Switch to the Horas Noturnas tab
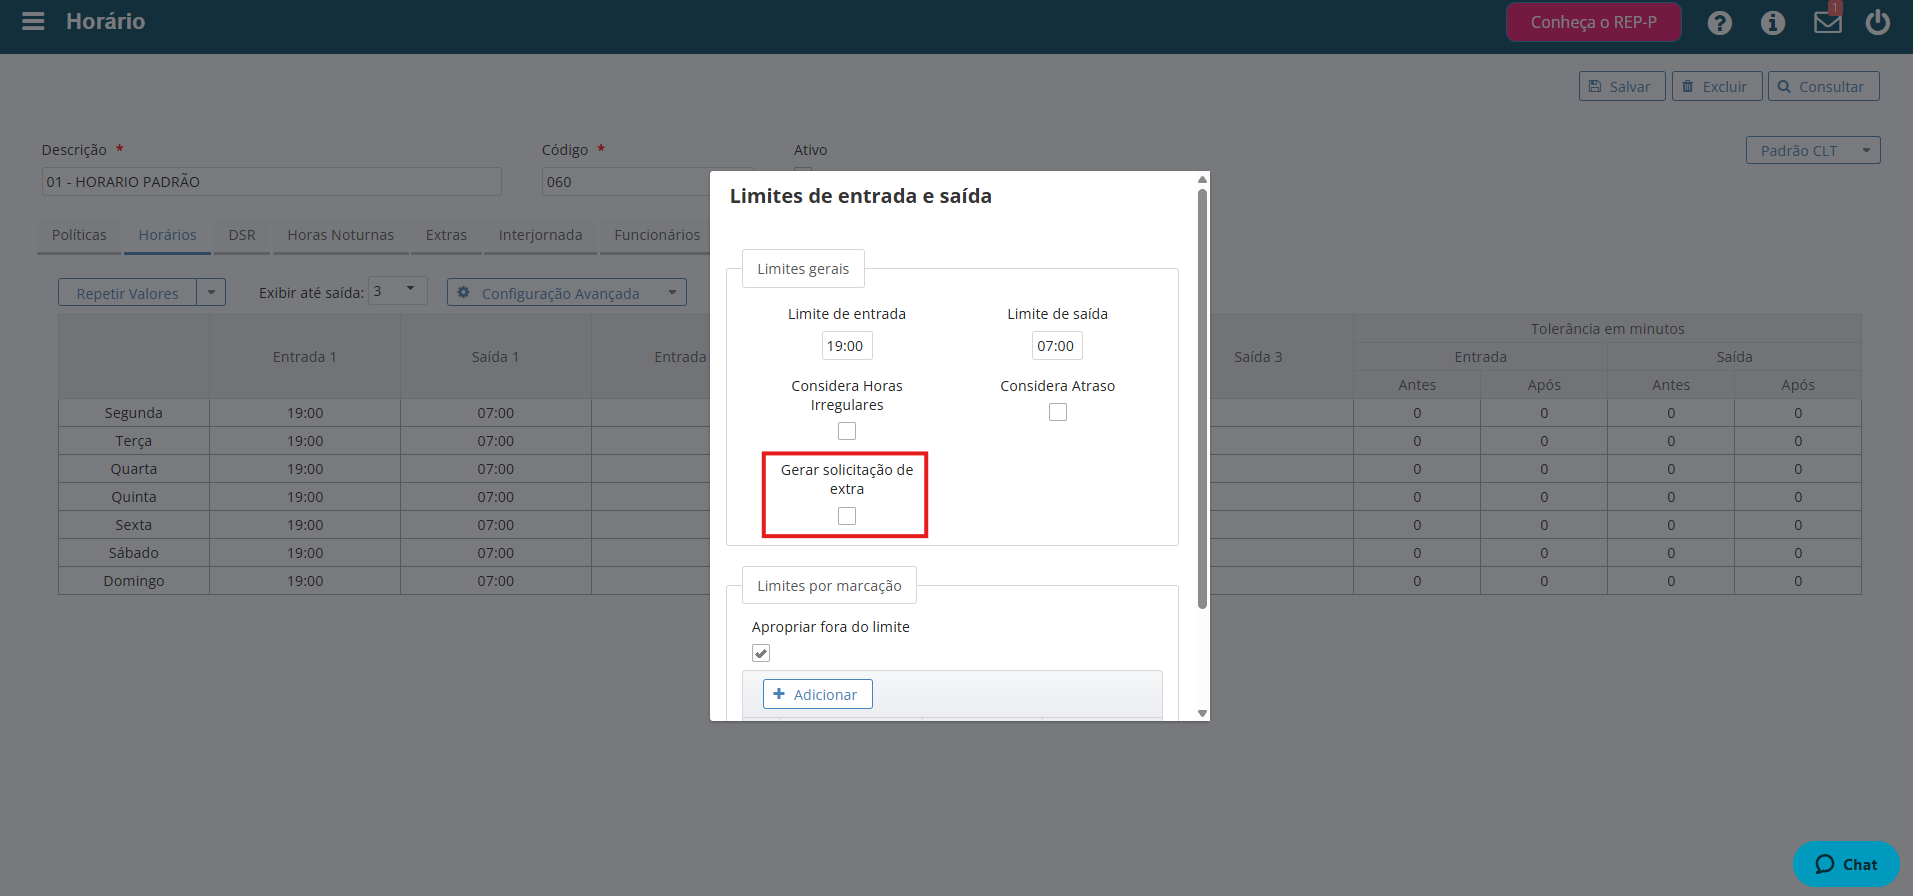Image resolution: width=1913 pixels, height=896 pixels. (340, 235)
